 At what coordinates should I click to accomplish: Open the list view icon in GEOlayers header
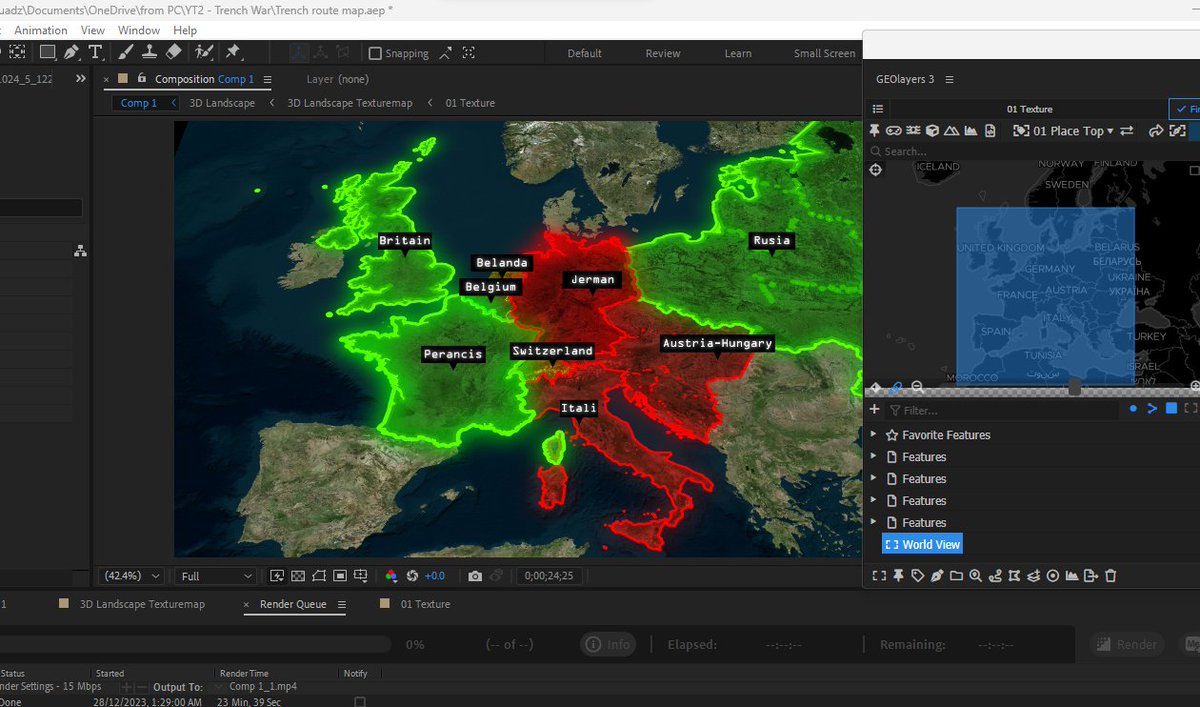coord(878,109)
